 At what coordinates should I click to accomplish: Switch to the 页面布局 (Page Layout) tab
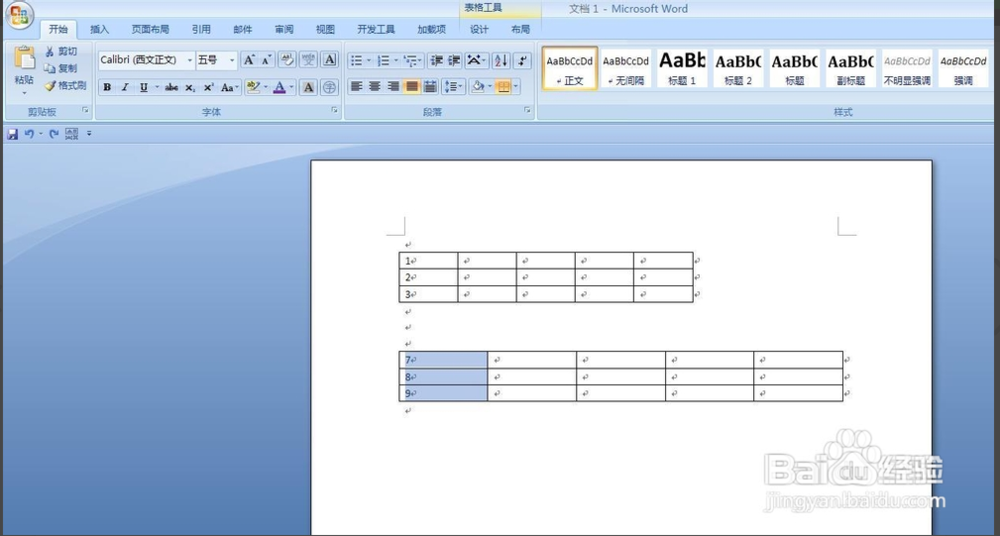tap(151, 29)
